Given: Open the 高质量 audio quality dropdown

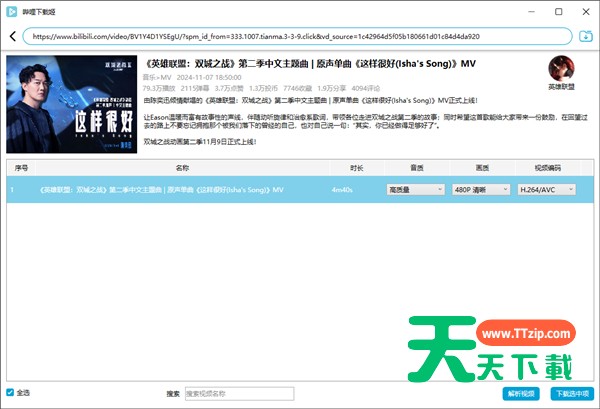Looking at the screenshot, I should pyautogui.click(x=415, y=189).
